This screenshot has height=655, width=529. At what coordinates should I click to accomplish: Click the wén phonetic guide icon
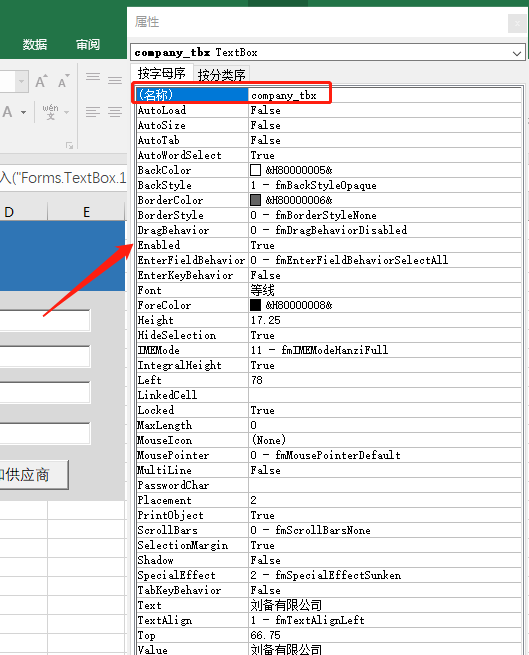tap(51, 112)
